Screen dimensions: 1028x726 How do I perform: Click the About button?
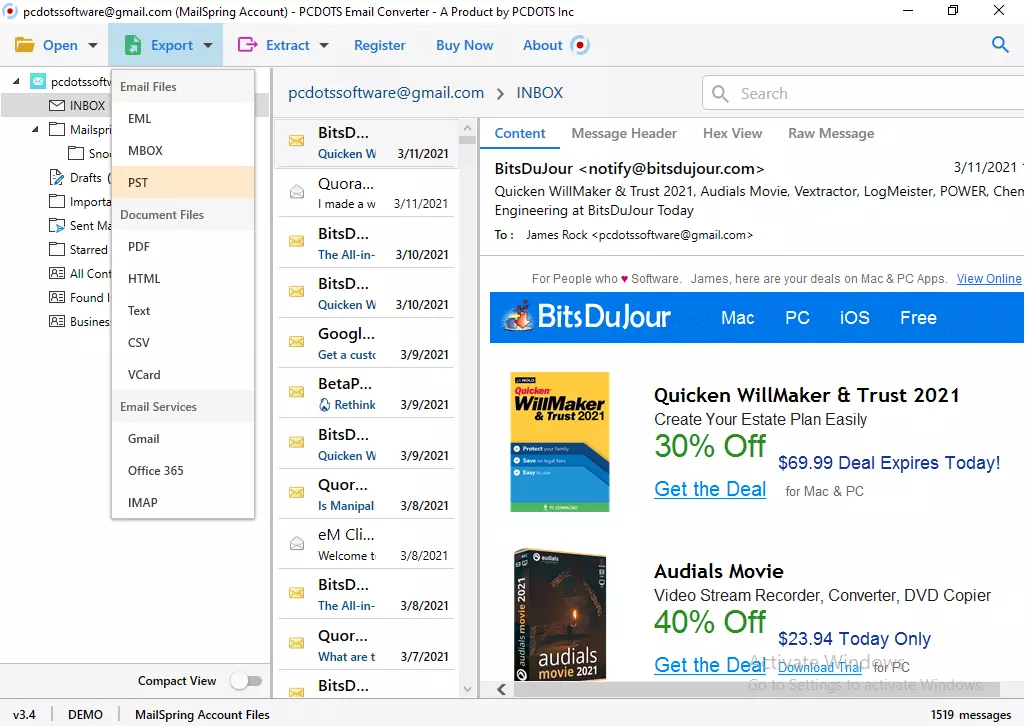(542, 45)
